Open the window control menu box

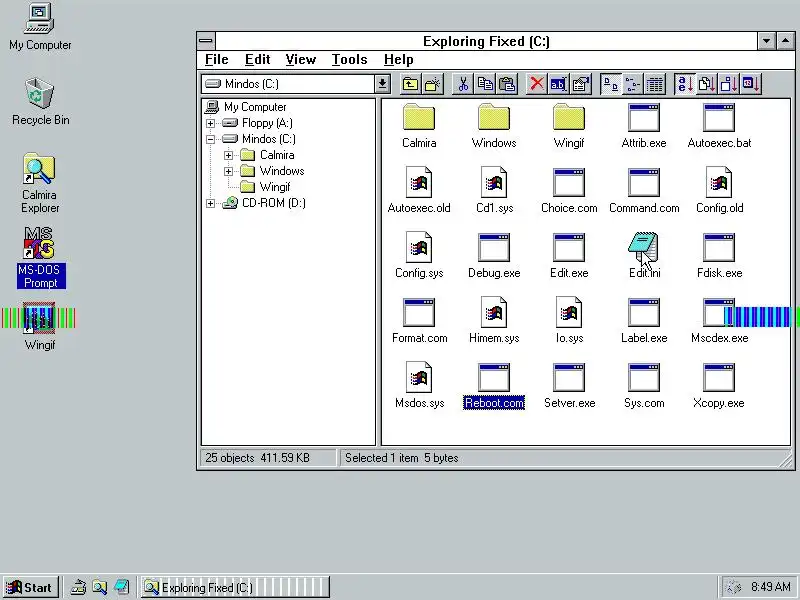[x=206, y=41]
